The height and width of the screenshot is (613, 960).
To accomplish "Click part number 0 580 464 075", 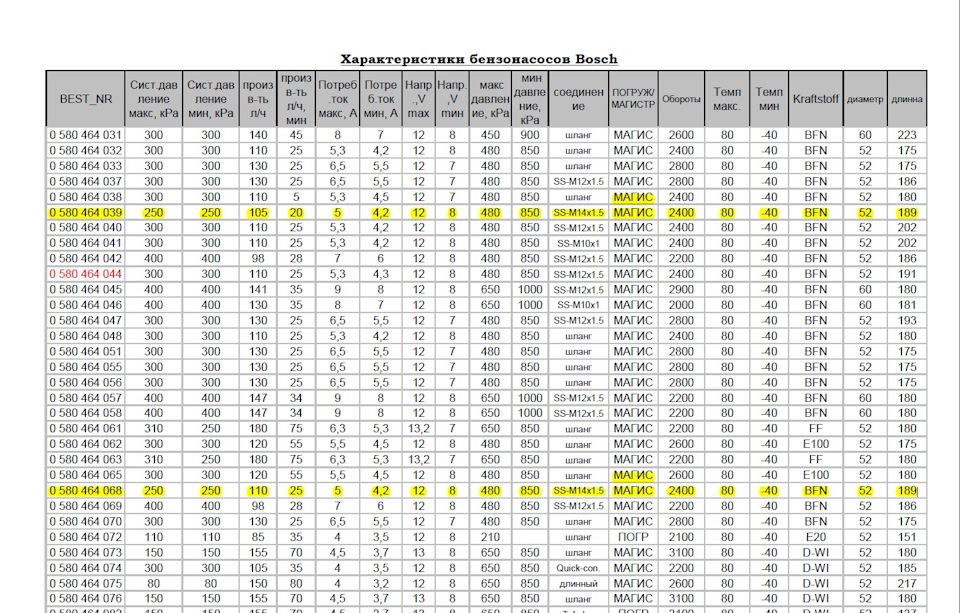I will (x=86, y=584).
